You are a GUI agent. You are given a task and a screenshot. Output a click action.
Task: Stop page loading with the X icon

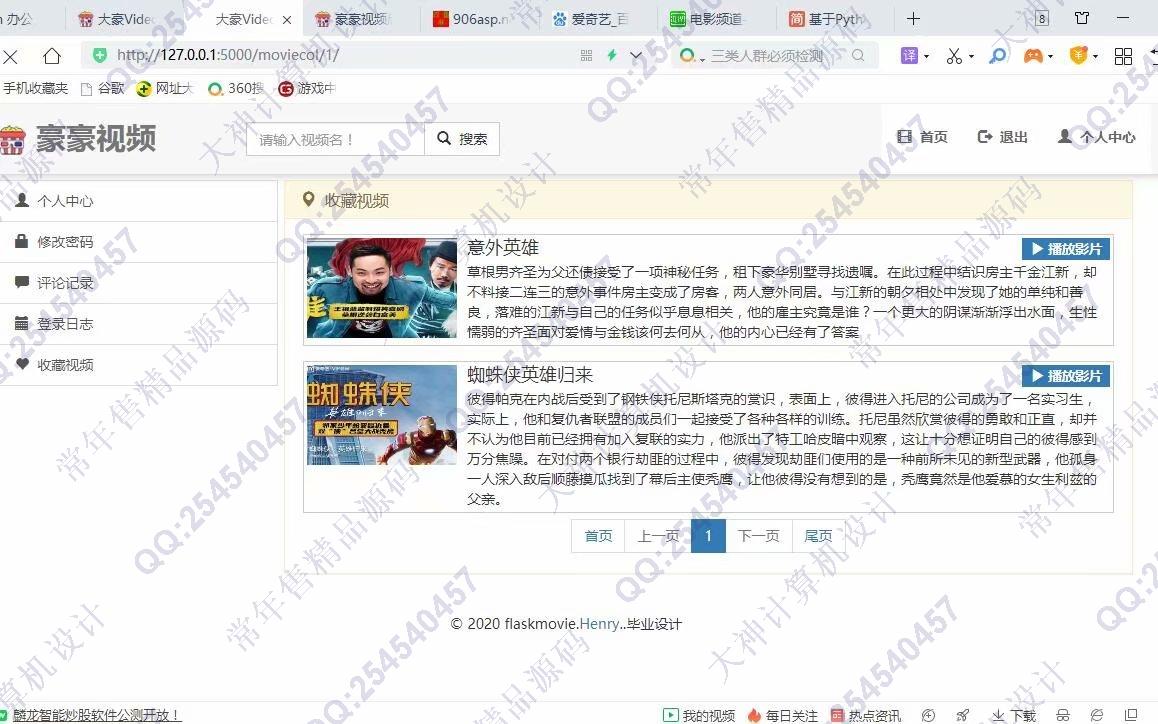pos(10,55)
